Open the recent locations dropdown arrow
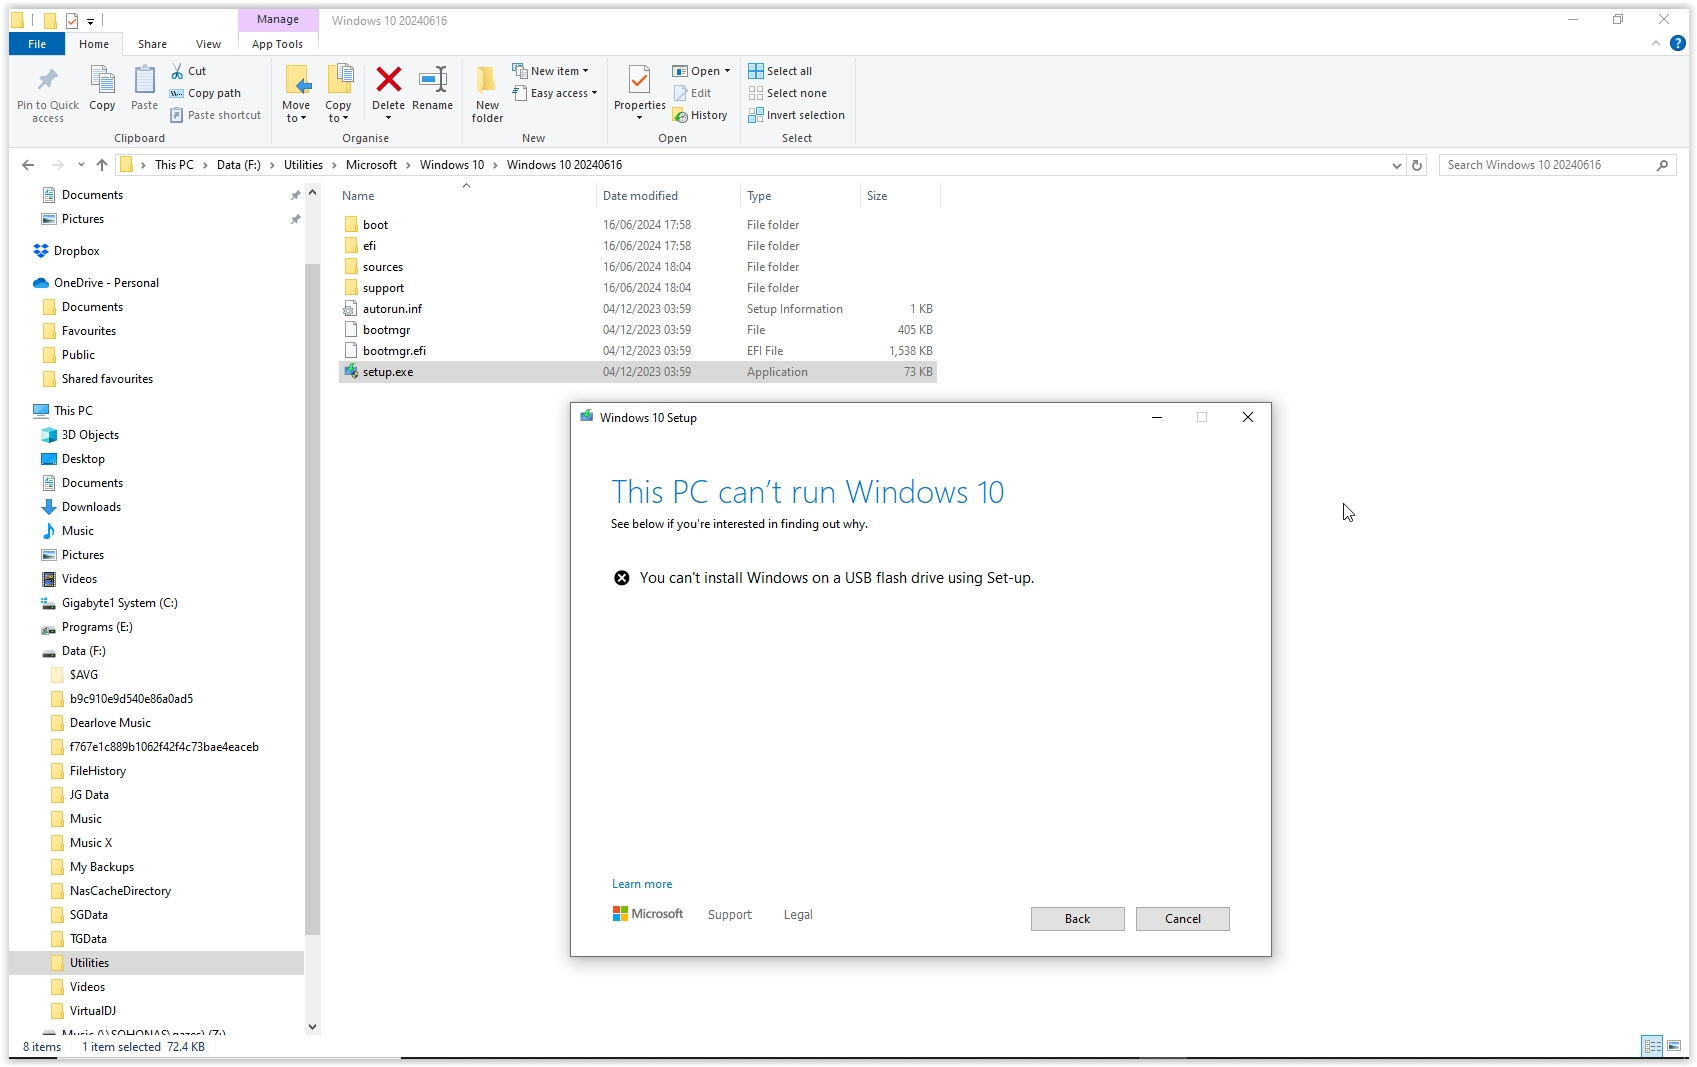This screenshot has height=1067, width=1697. click(x=80, y=165)
